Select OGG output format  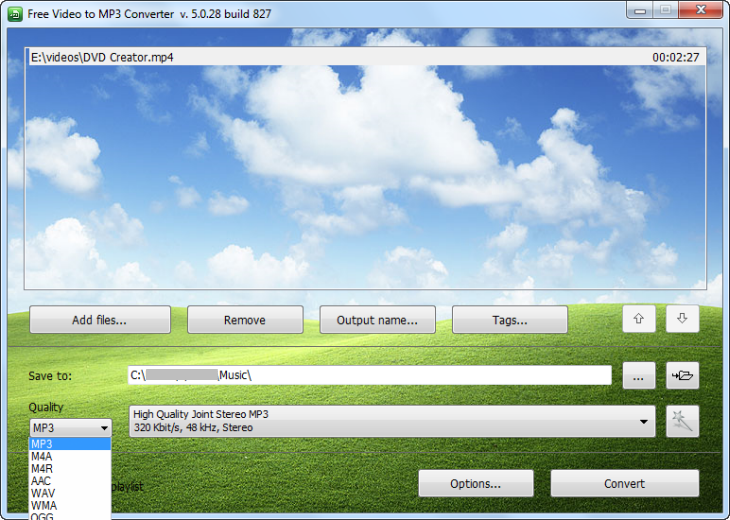tap(70, 516)
